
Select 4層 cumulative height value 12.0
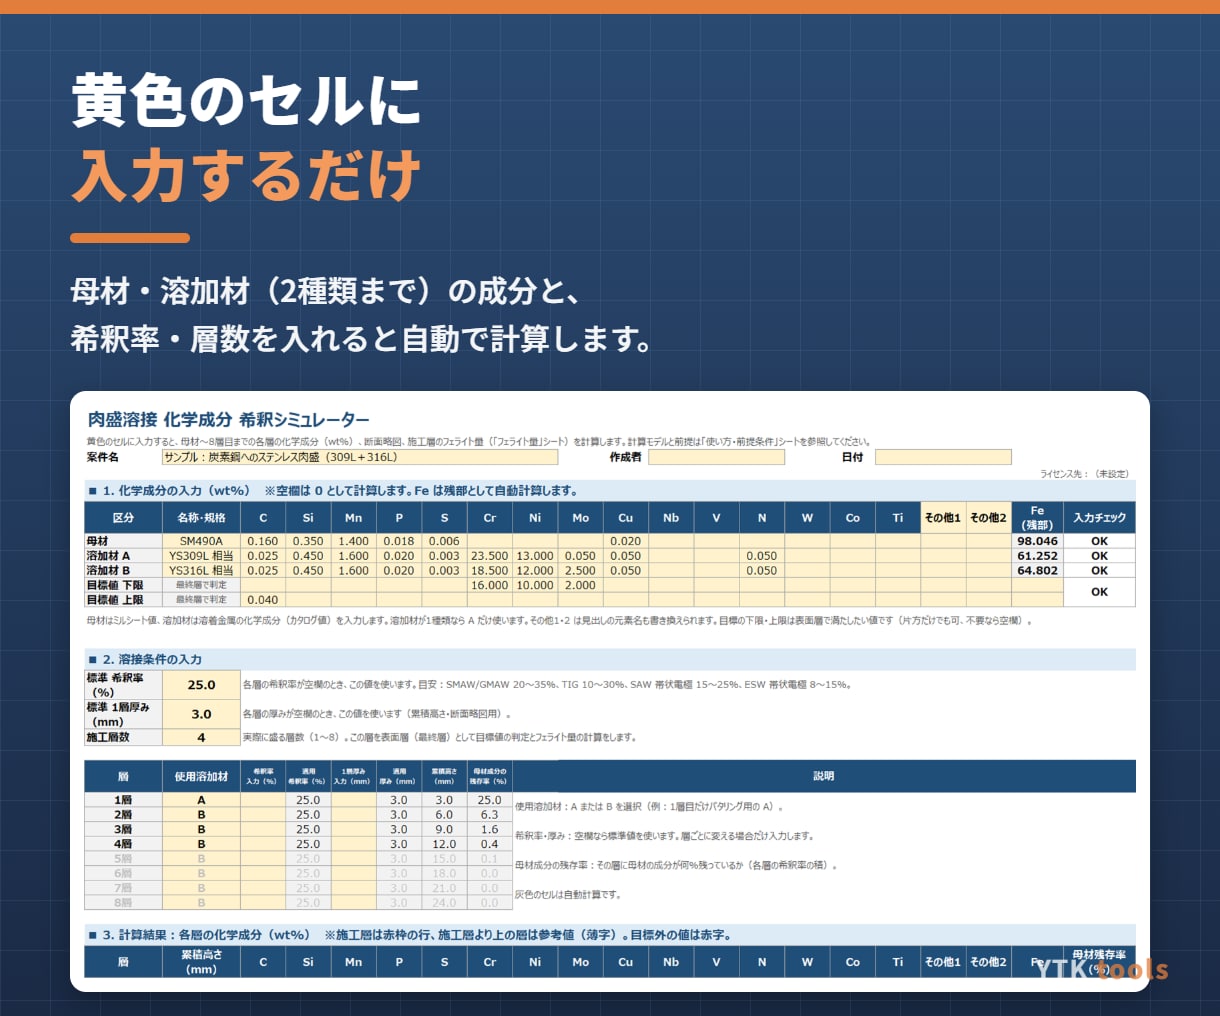(444, 844)
